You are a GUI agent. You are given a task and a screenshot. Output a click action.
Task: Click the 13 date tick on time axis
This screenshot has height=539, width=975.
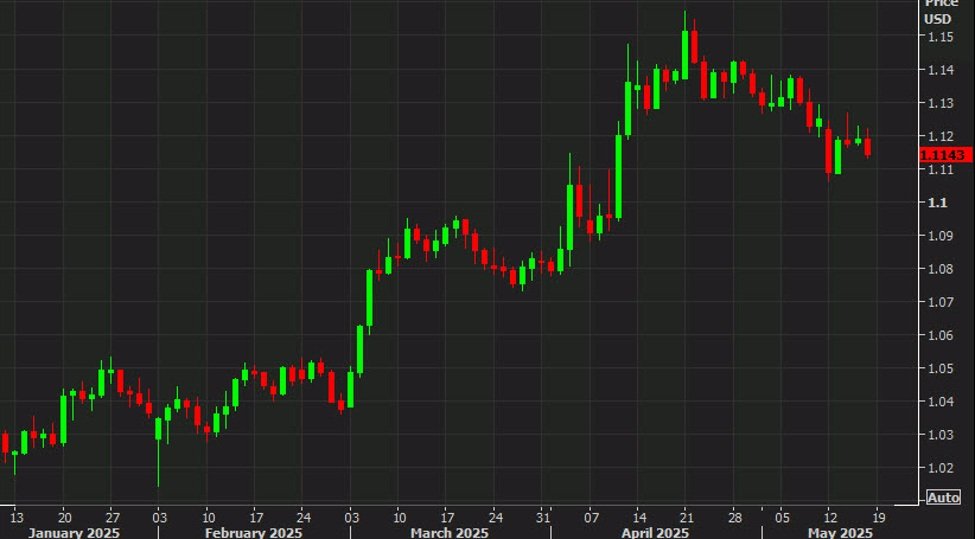coord(15,516)
